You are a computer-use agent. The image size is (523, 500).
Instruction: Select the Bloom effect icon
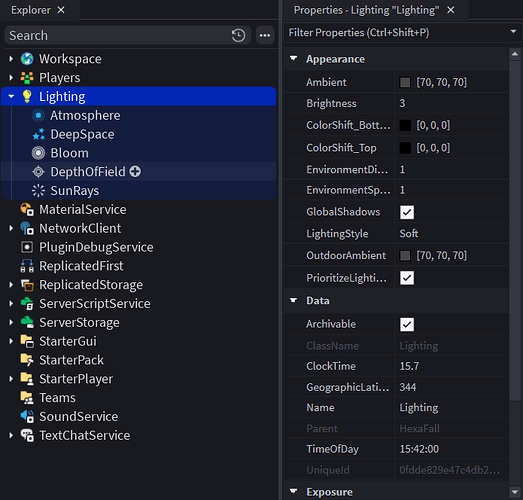click(38, 153)
